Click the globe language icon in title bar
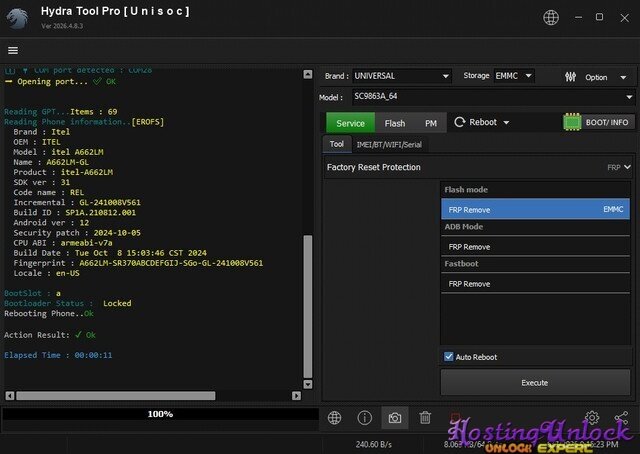Image resolution: width=640 pixels, height=454 pixels. 551,18
